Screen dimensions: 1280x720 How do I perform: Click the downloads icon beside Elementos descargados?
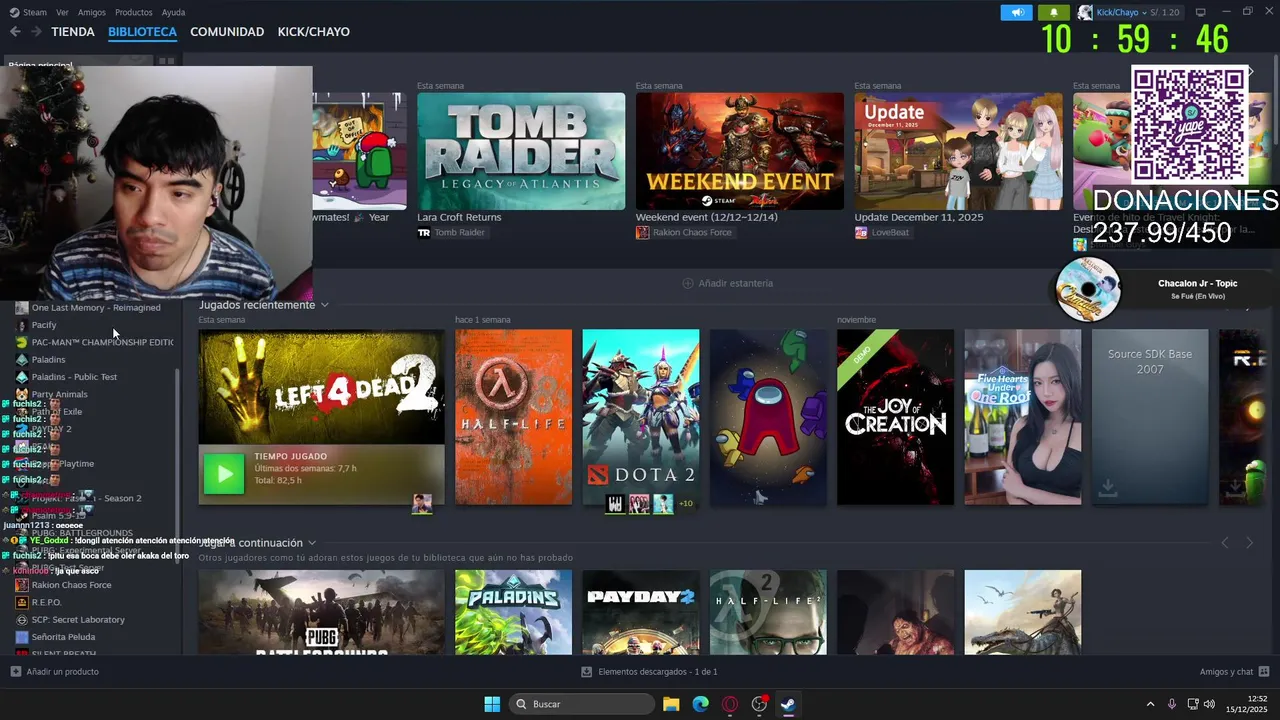click(587, 671)
